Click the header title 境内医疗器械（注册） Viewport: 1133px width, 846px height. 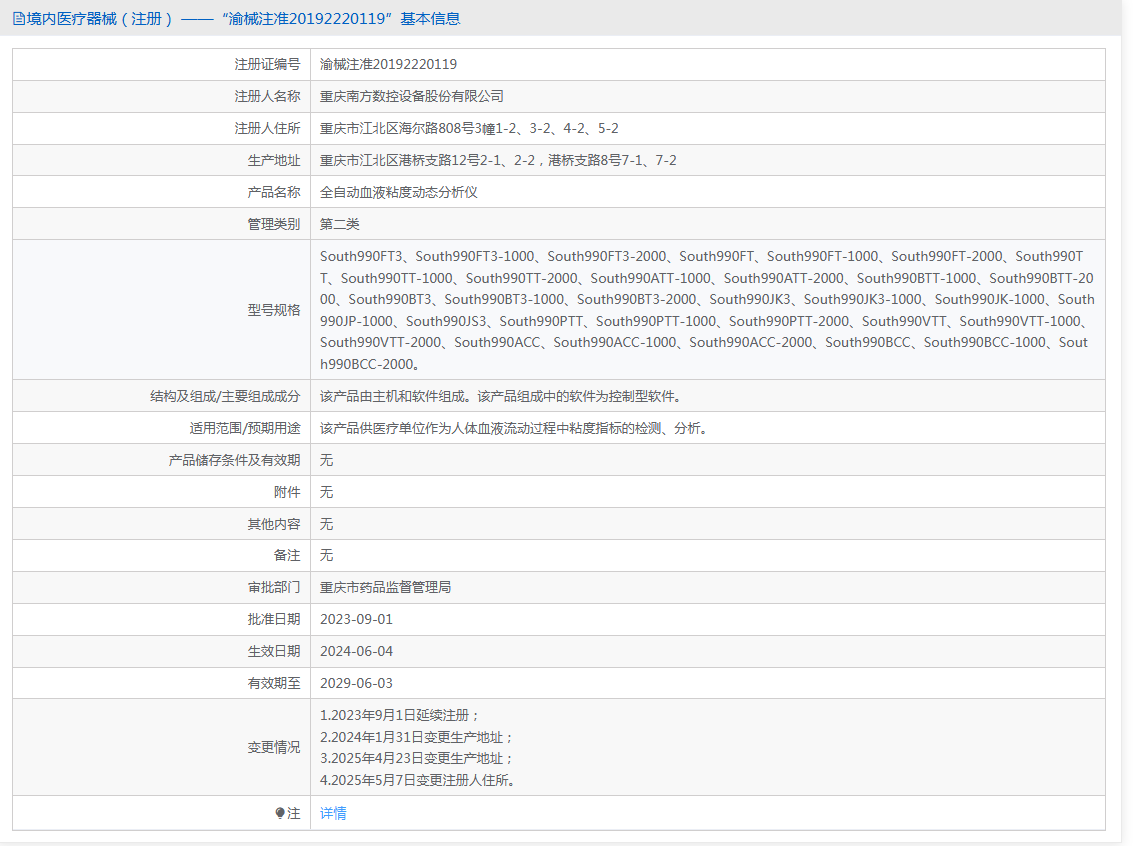[x=100, y=19]
